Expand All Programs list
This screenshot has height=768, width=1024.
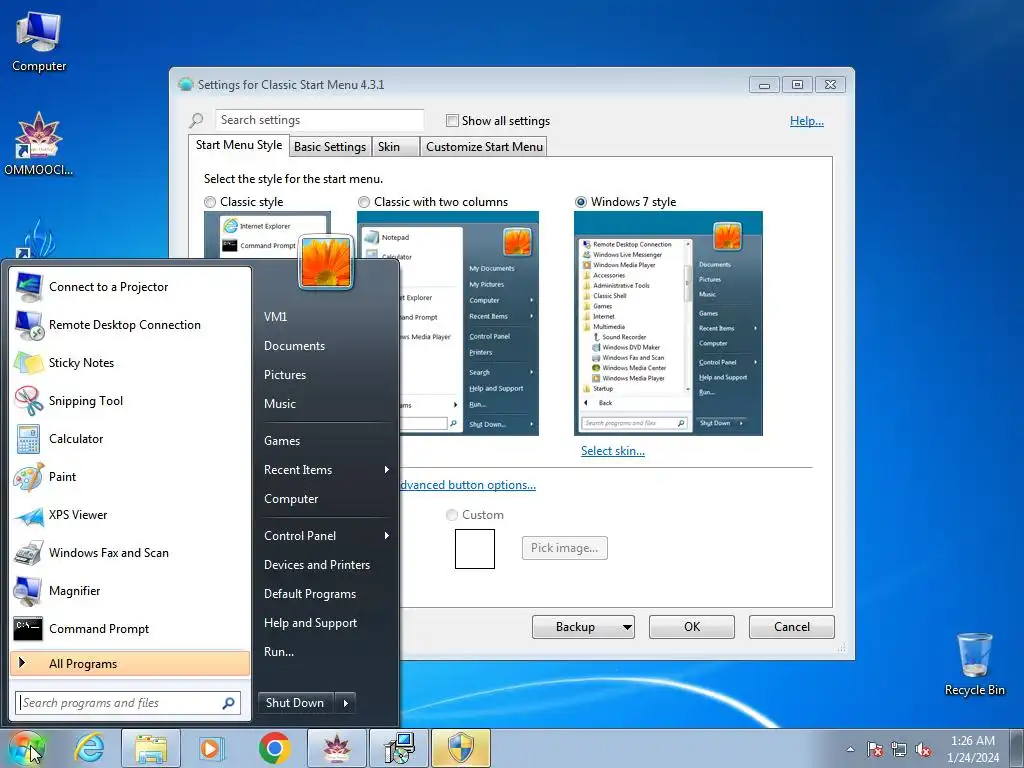130,664
